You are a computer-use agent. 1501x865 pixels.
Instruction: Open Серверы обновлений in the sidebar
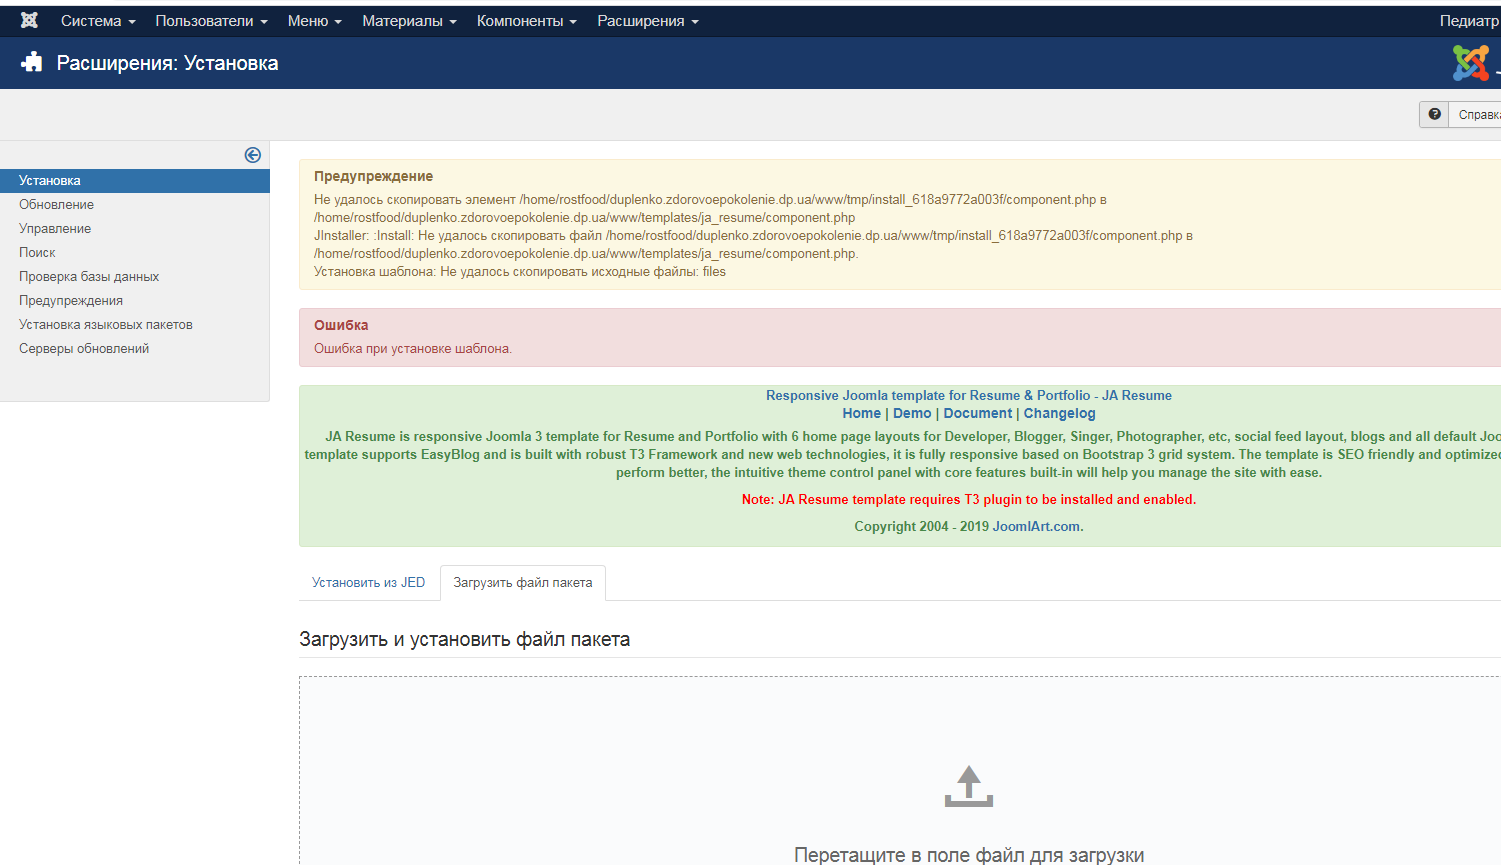point(84,349)
